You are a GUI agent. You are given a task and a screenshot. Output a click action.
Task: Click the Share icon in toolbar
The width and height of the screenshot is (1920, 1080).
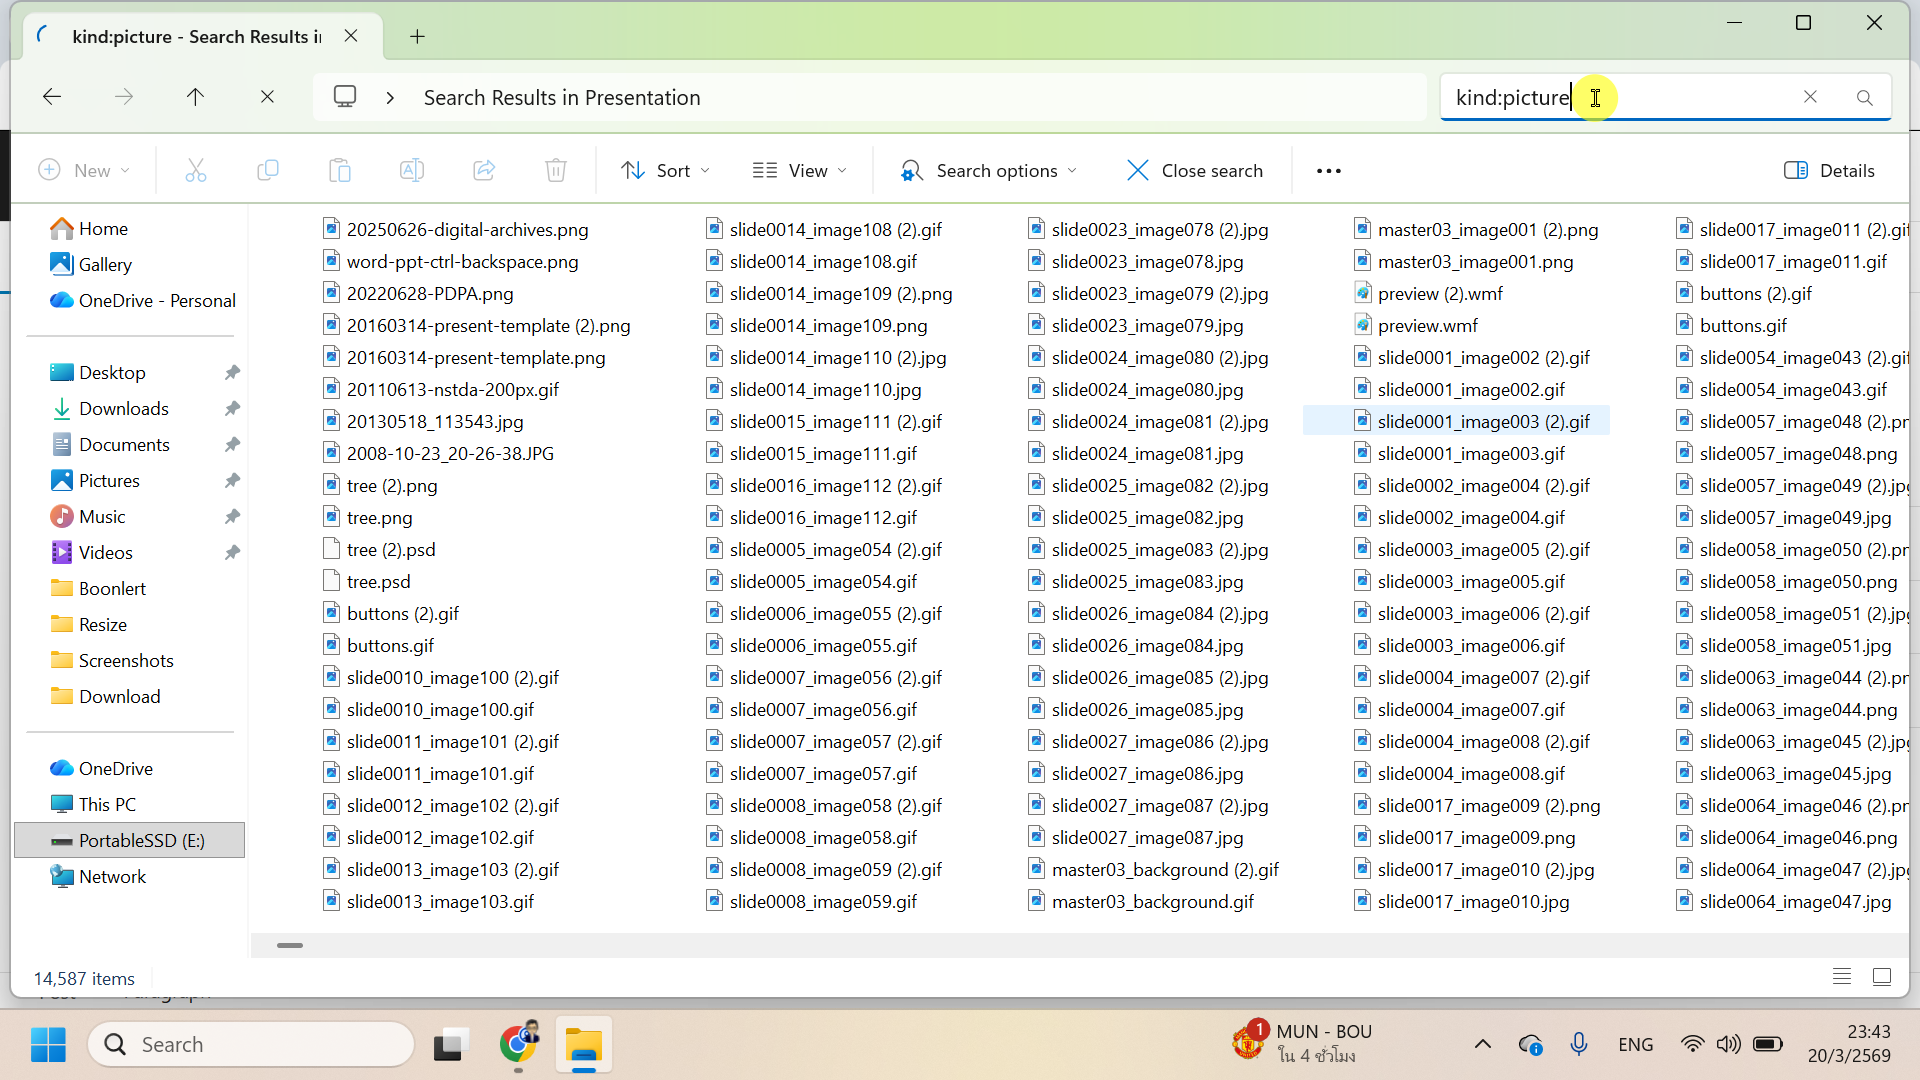(484, 171)
